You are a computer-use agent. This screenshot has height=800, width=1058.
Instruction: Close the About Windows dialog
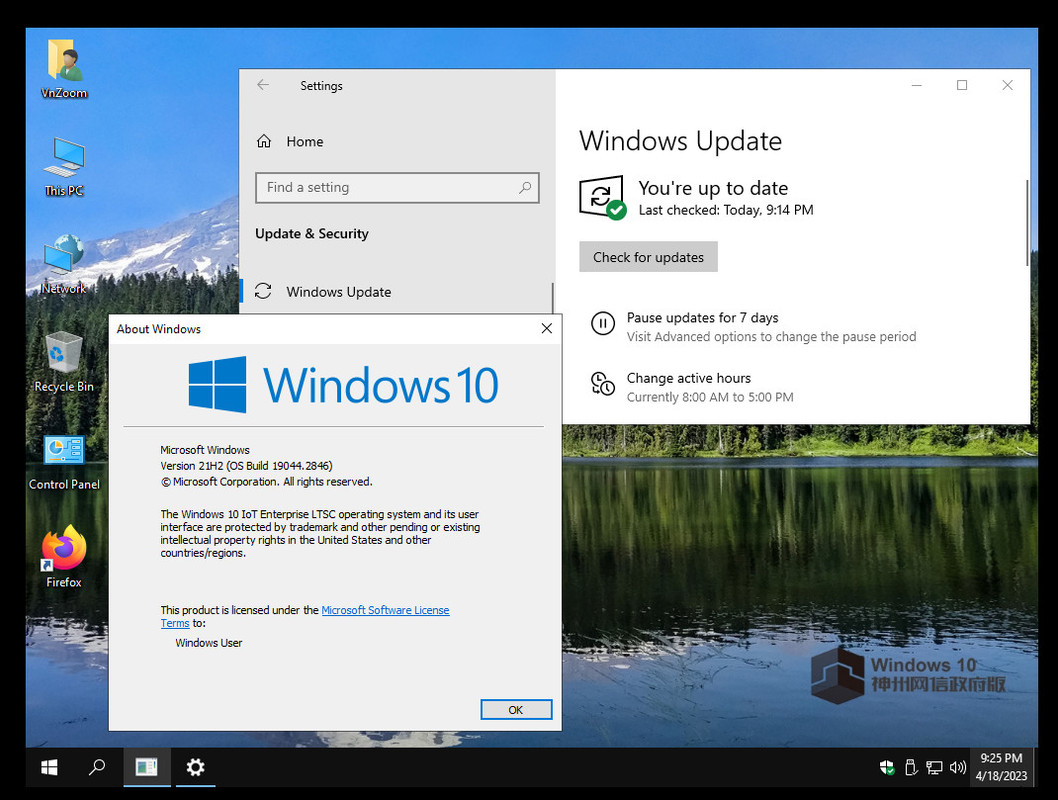547,328
